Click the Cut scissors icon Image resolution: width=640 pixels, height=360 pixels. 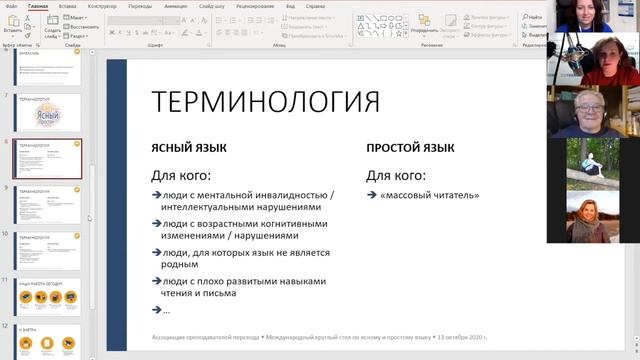27,18
